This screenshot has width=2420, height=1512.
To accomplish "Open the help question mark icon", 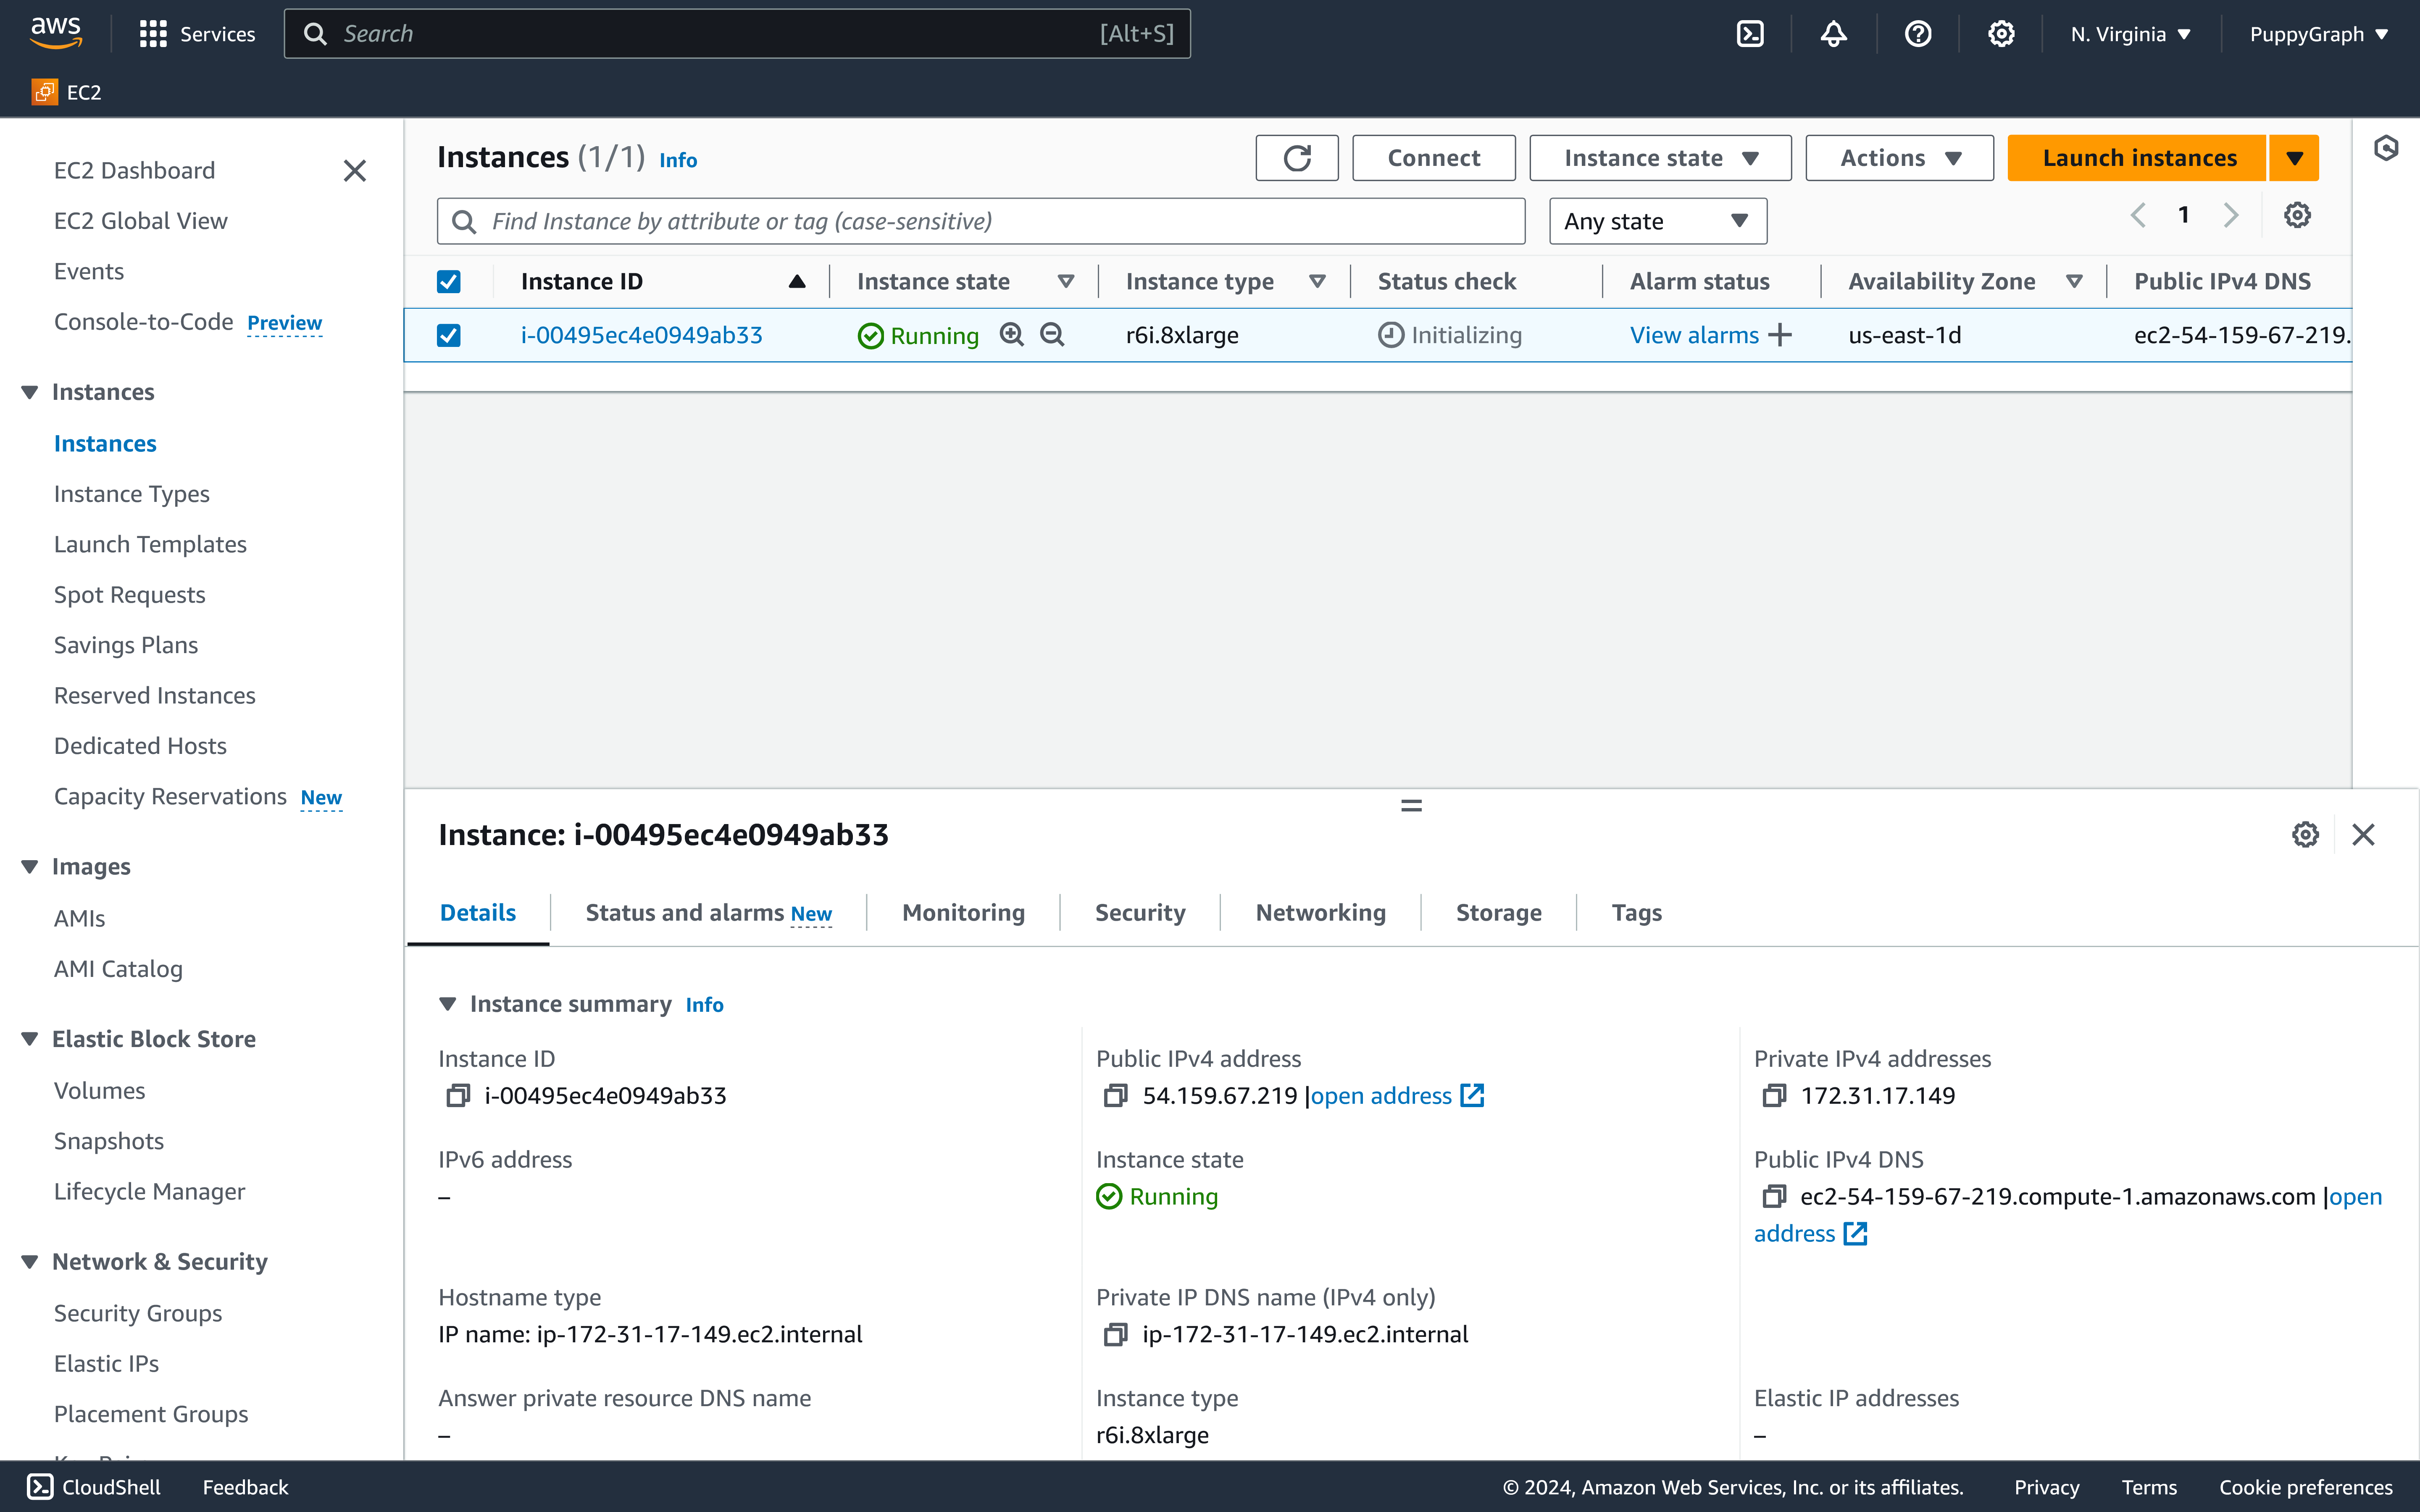I will pyautogui.click(x=1917, y=34).
